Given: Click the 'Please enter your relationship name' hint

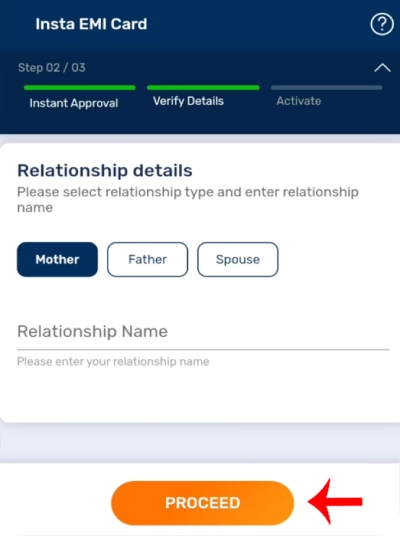Looking at the screenshot, I should (x=113, y=362).
